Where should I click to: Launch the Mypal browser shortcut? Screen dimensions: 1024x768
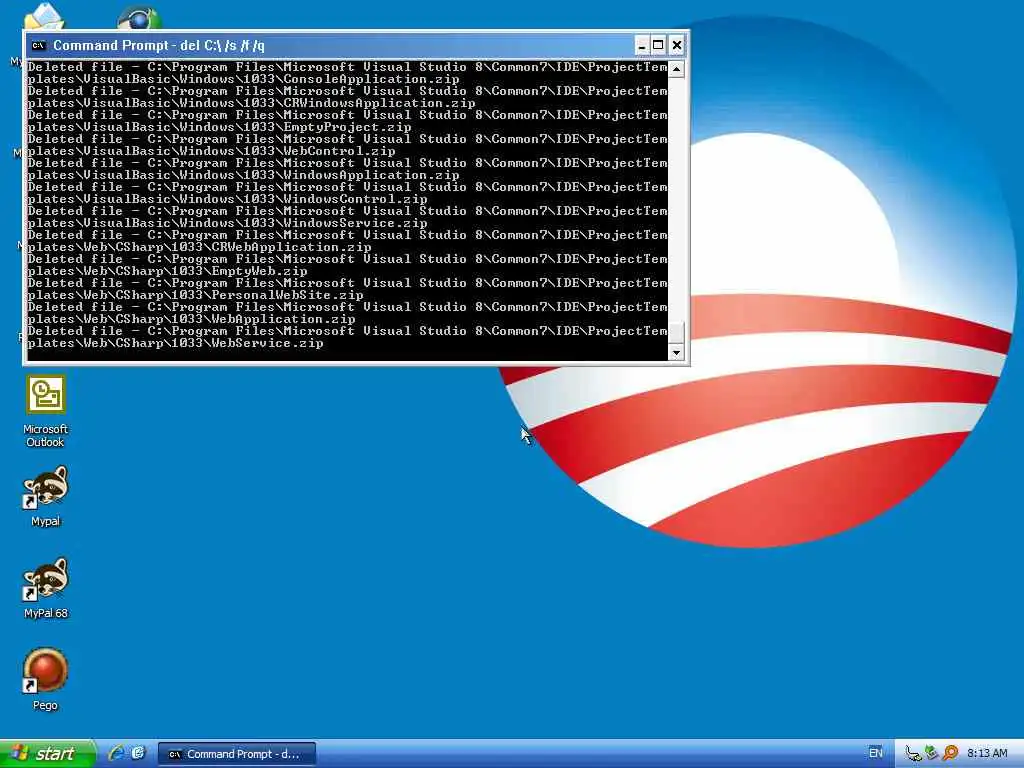click(x=46, y=496)
